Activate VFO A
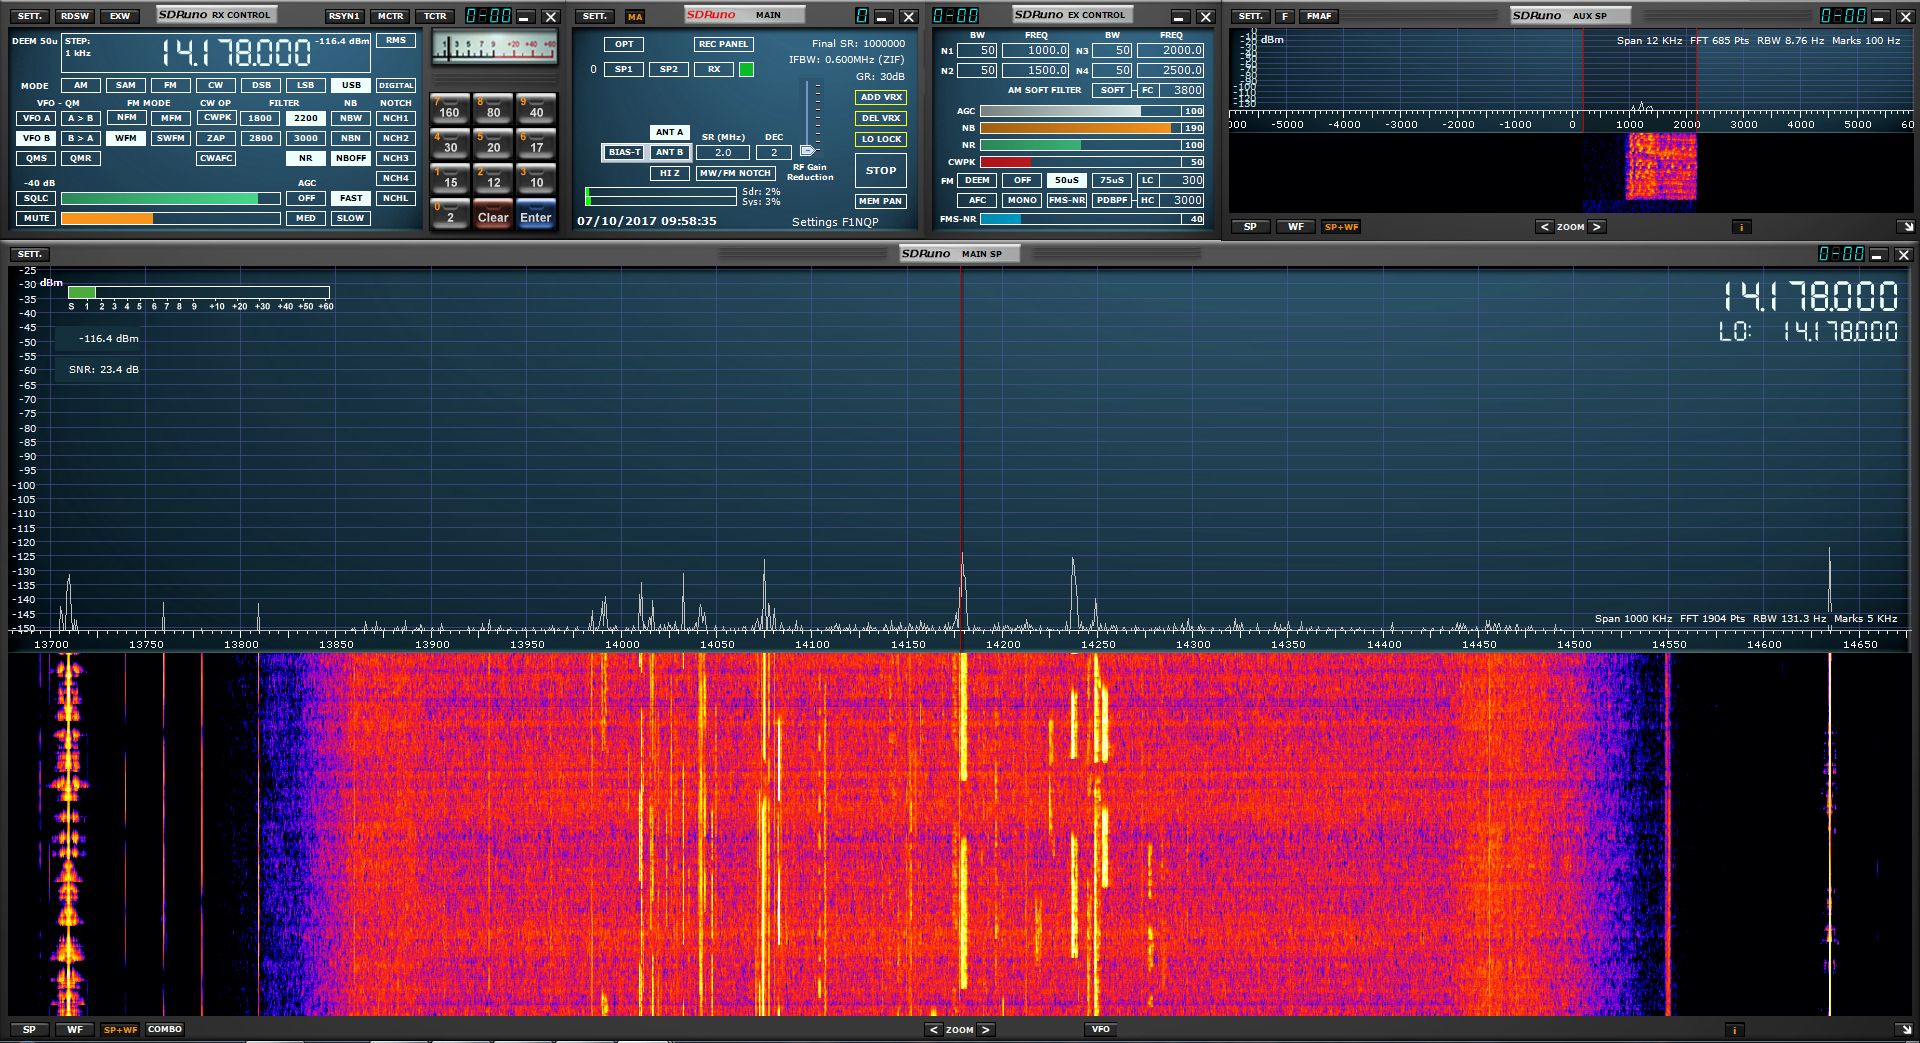The height and width of the screenshot is (1043, 1920). [x=36, y=118]
